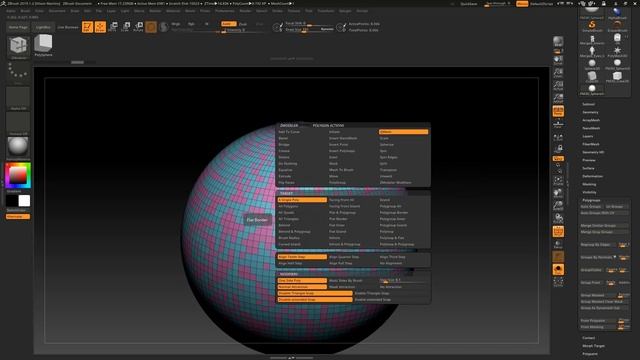640x360 pixels.
Task: Click the Frame icon on right shelf
Action: 558,181
